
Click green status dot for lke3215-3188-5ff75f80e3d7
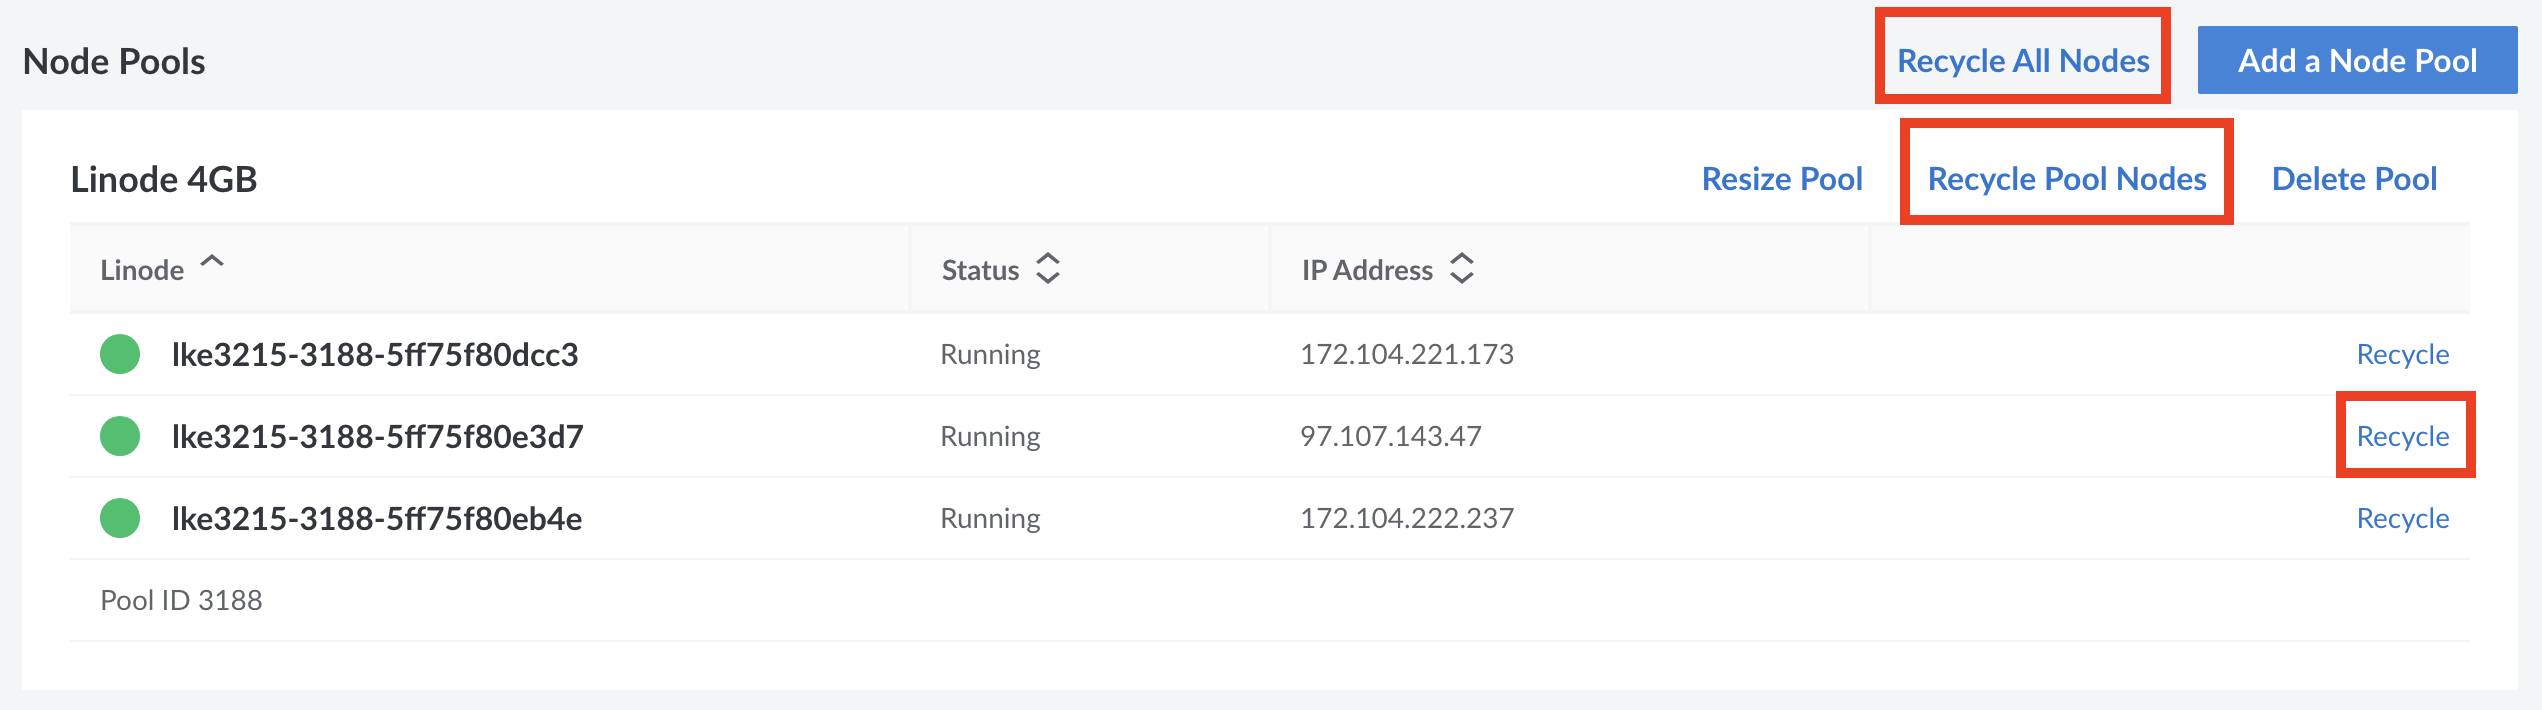[x=120, y=436]
